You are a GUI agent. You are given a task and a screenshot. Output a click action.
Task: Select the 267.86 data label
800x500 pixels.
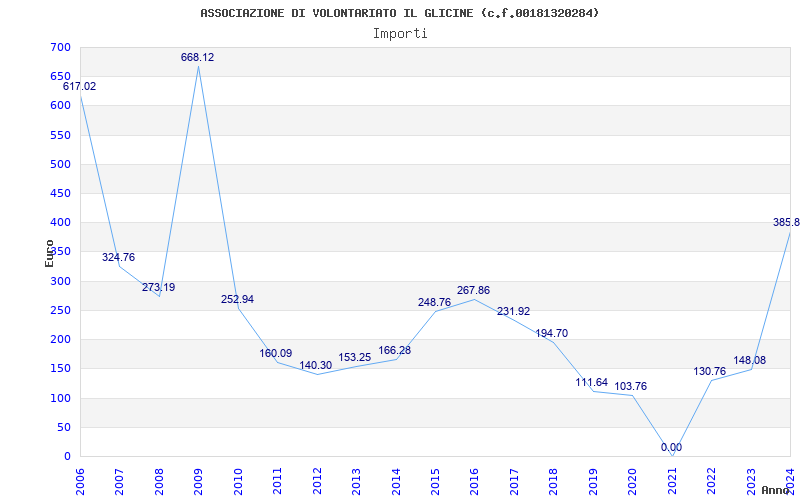click(x=473, y=290)
